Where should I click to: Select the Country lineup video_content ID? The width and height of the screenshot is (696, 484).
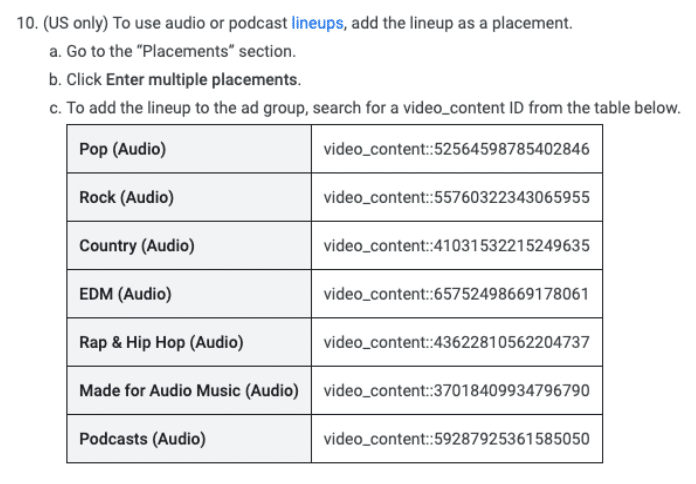pyautogui.click(x=456, y=246)
